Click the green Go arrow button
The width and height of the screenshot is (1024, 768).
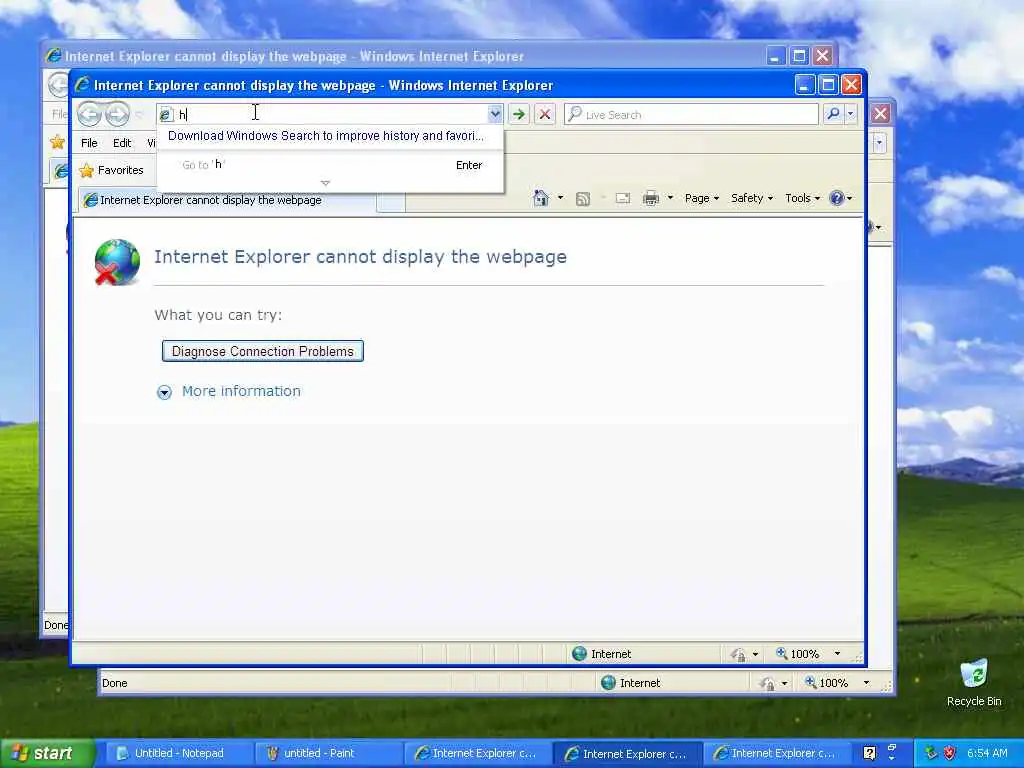coord(519,114)
